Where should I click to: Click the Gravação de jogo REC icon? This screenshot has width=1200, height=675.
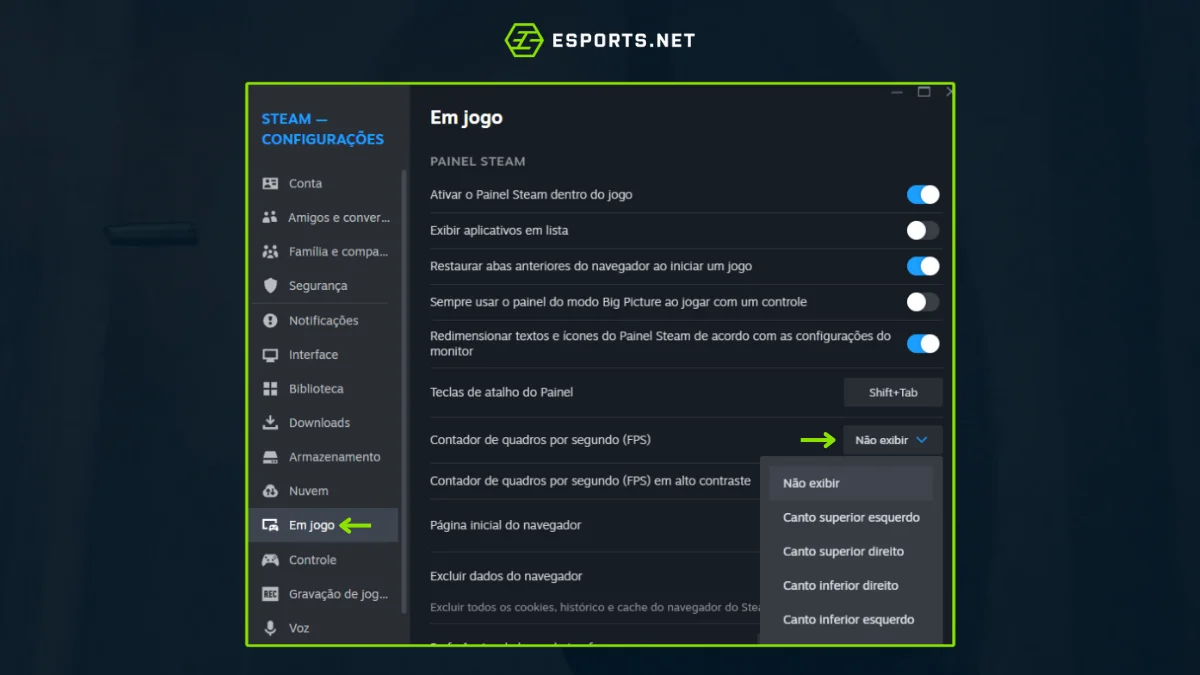click(270, 594)
